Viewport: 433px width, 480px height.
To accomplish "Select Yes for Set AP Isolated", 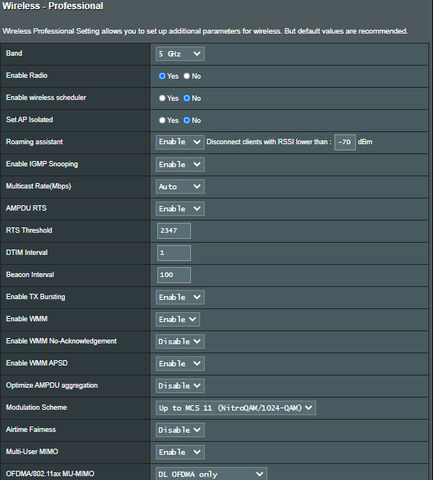I will (x=162, y=120).
